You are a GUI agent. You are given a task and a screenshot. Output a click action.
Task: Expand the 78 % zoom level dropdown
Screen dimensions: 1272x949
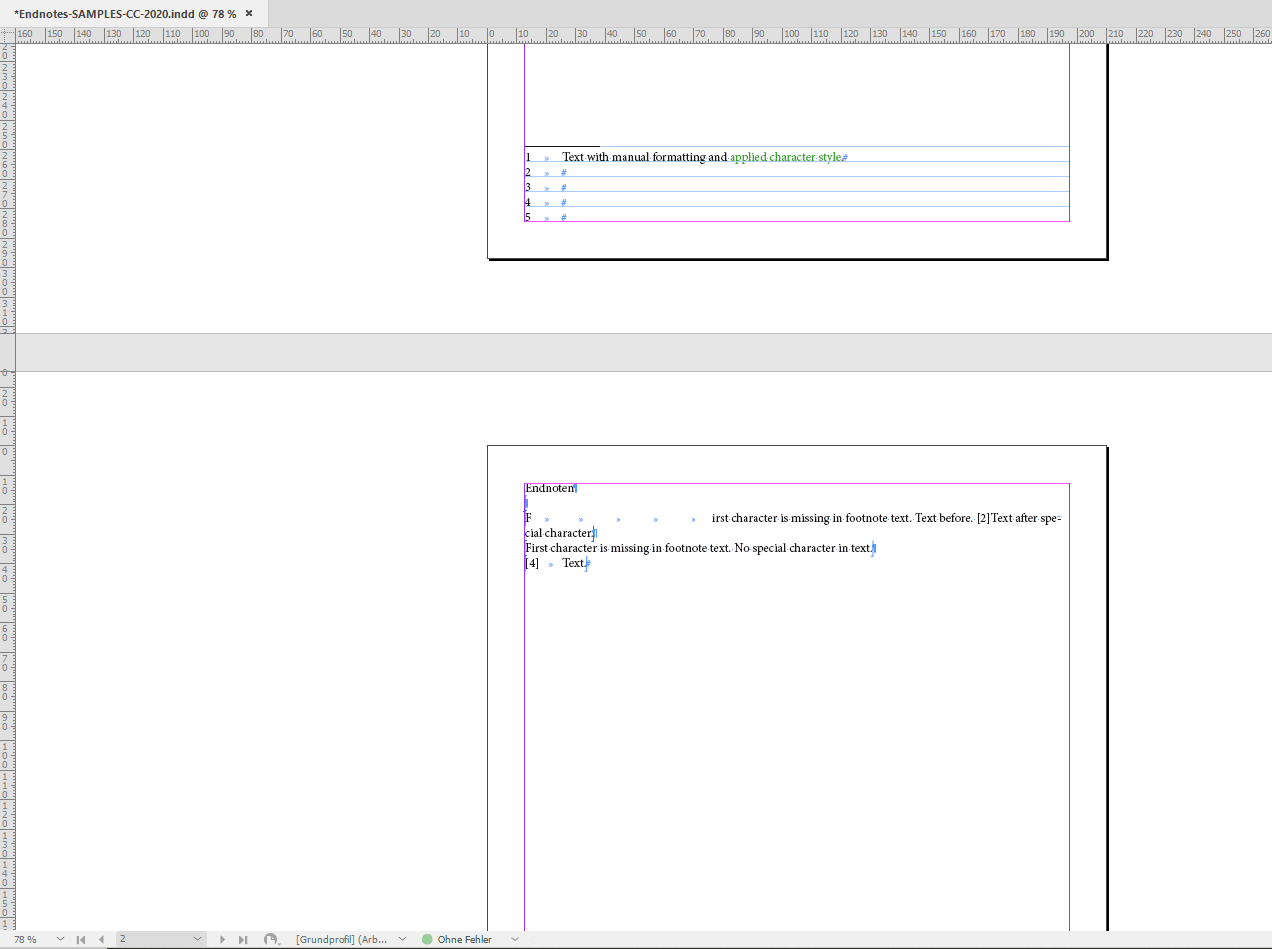[x=60, y=940]
